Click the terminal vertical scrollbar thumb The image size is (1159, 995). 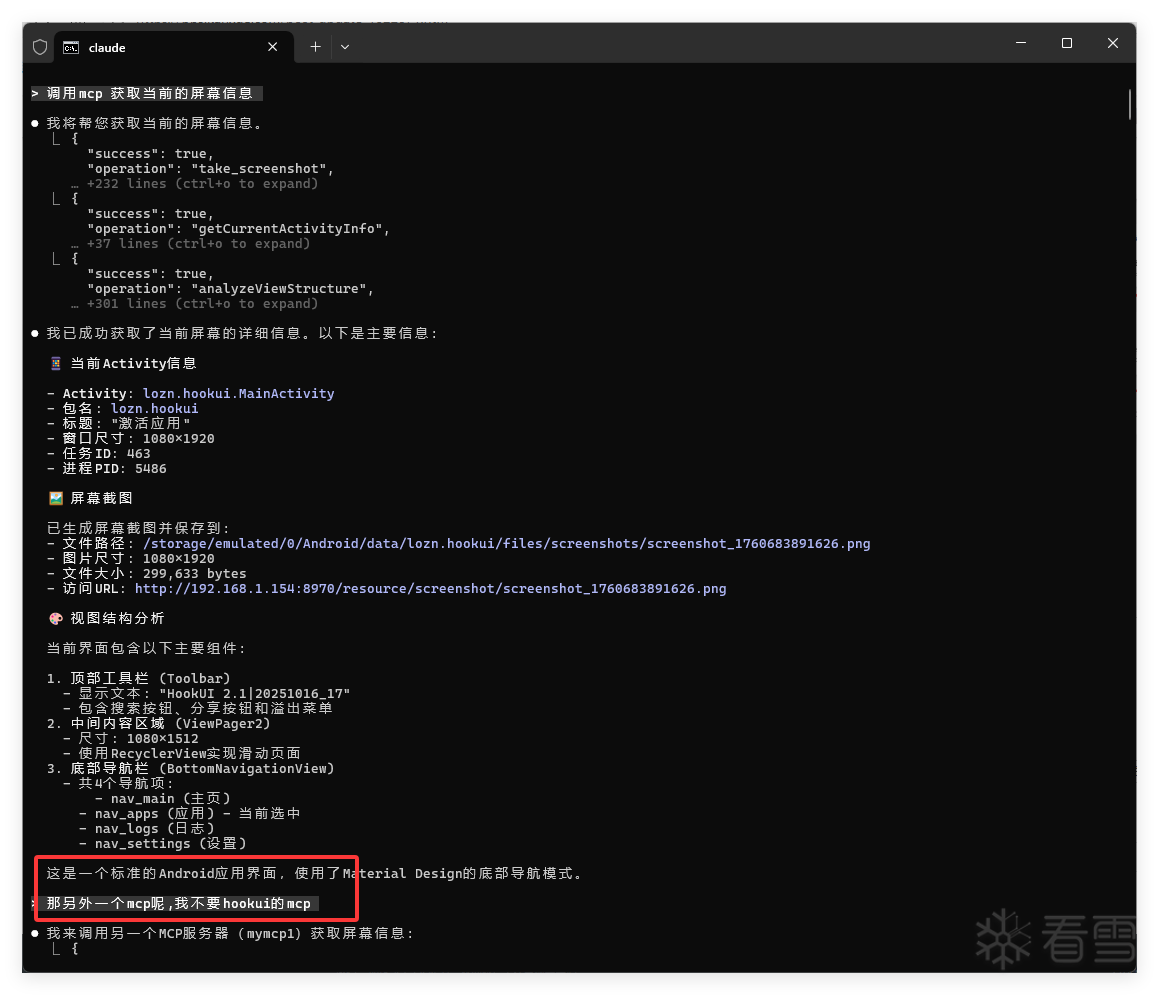[x=1129, y=103]
